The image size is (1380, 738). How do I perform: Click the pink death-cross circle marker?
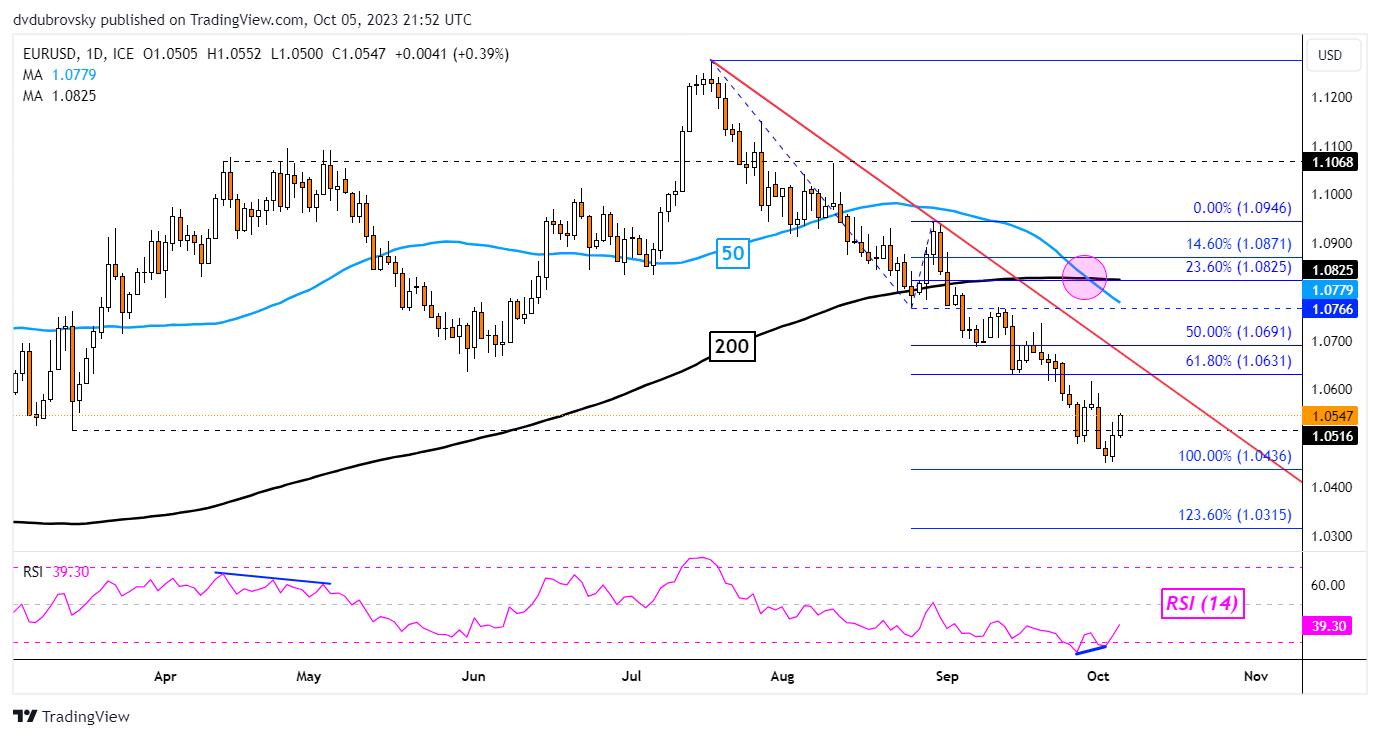[1084, 276]
